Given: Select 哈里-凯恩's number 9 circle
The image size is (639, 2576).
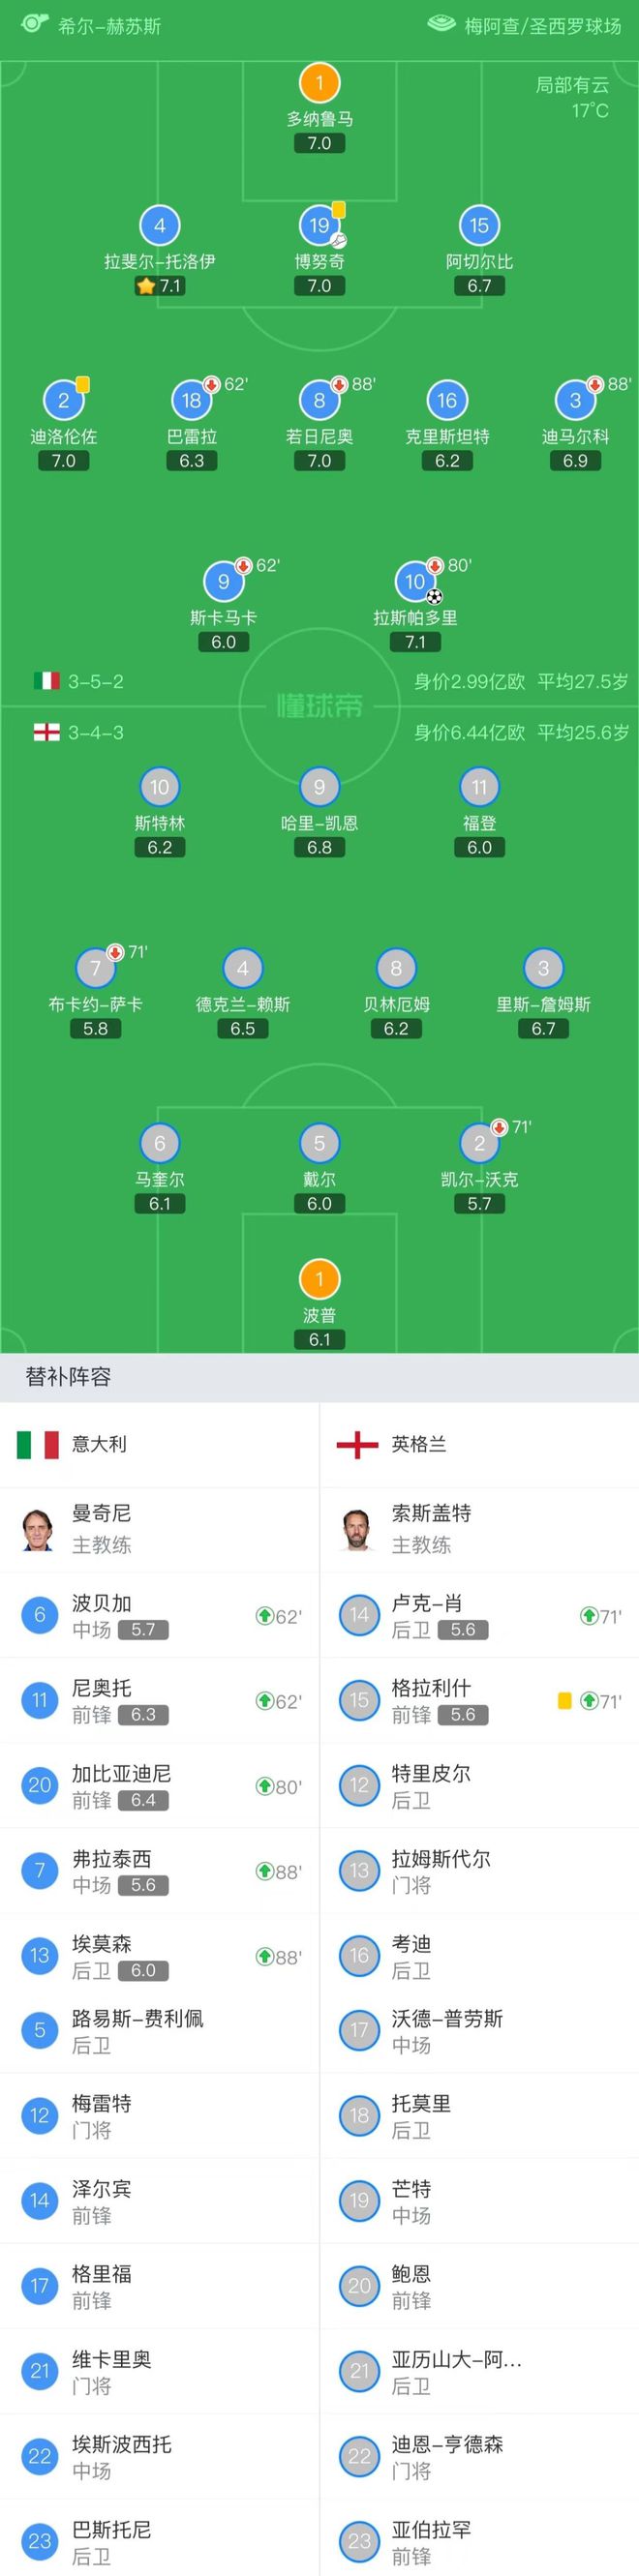Looking at the screenshot, I should (x=319, y=787).
